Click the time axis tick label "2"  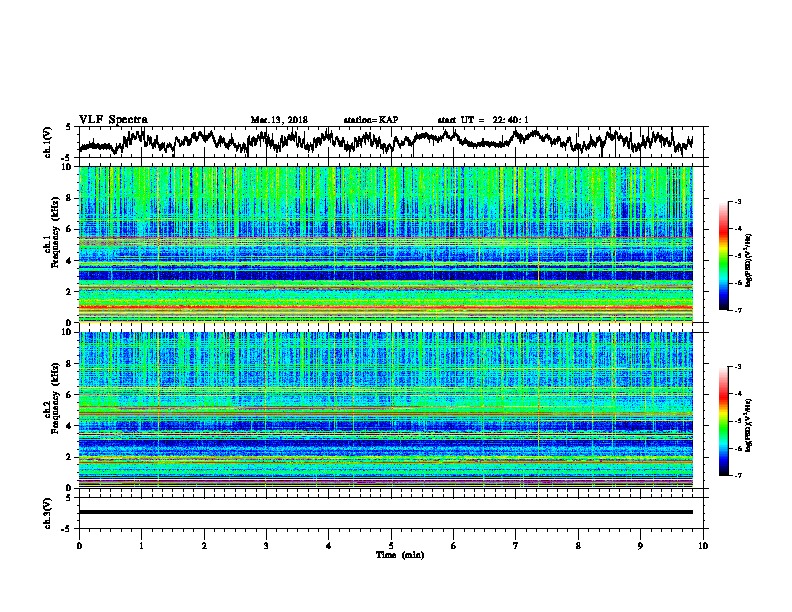click(x=204, y=546)
